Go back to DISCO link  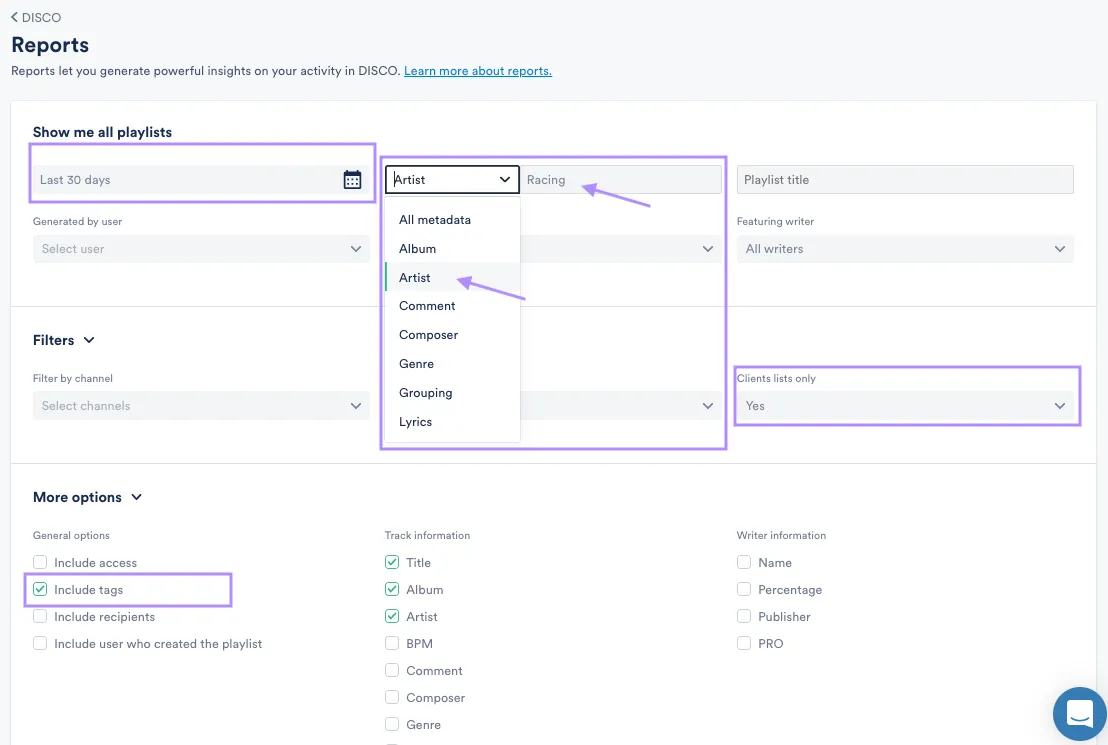tap(40, 17)
